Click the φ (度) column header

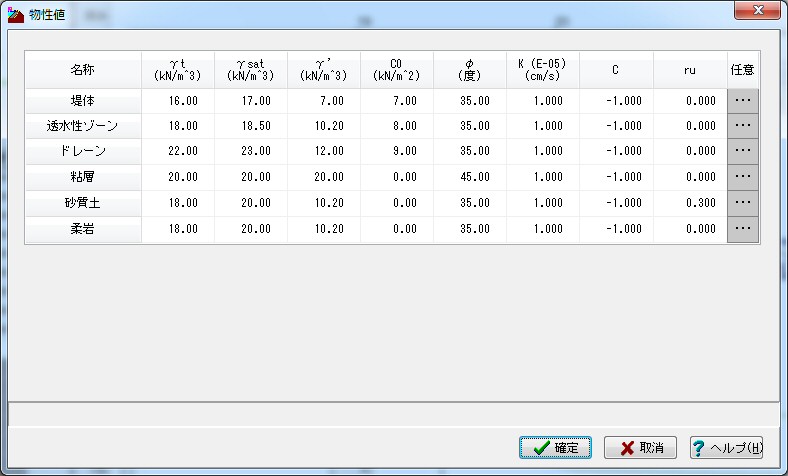pos(469,70)
